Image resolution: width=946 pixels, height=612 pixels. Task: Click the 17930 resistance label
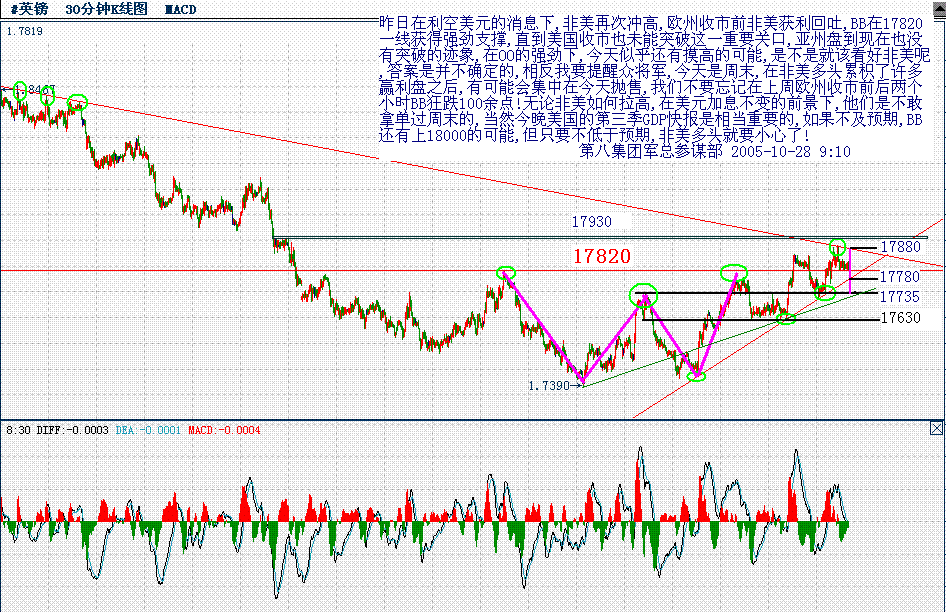591,222
